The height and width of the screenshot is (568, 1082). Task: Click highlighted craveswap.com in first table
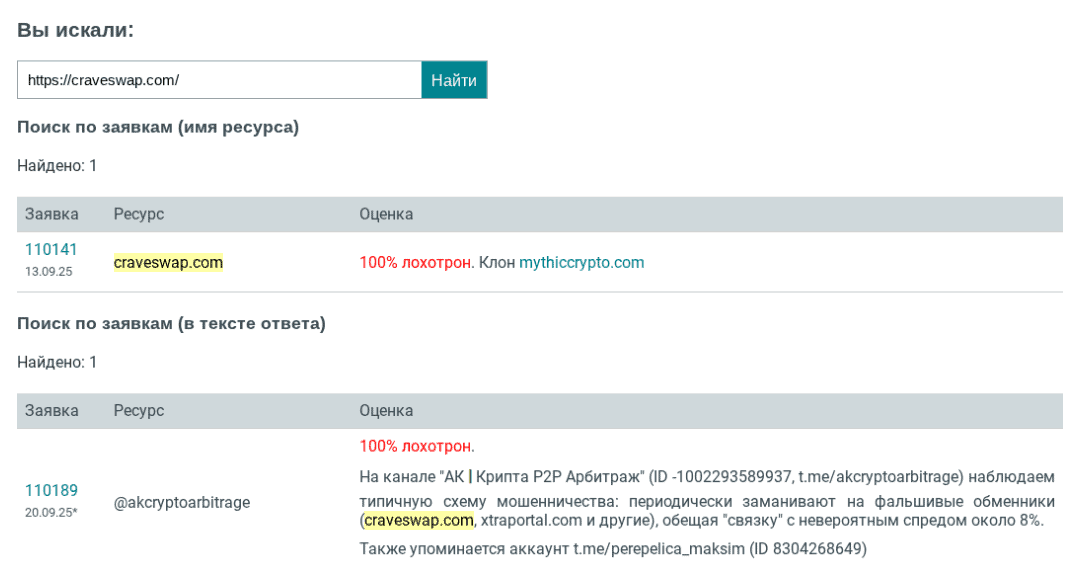pos(168,262)
